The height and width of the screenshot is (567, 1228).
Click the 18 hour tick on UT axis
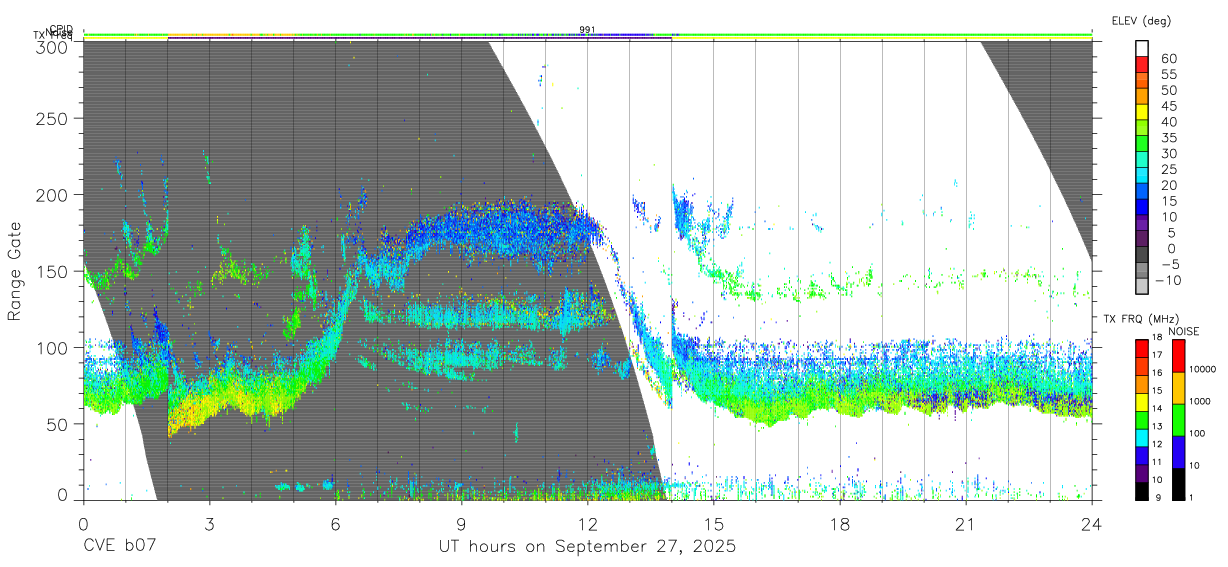tap(840, 524)
